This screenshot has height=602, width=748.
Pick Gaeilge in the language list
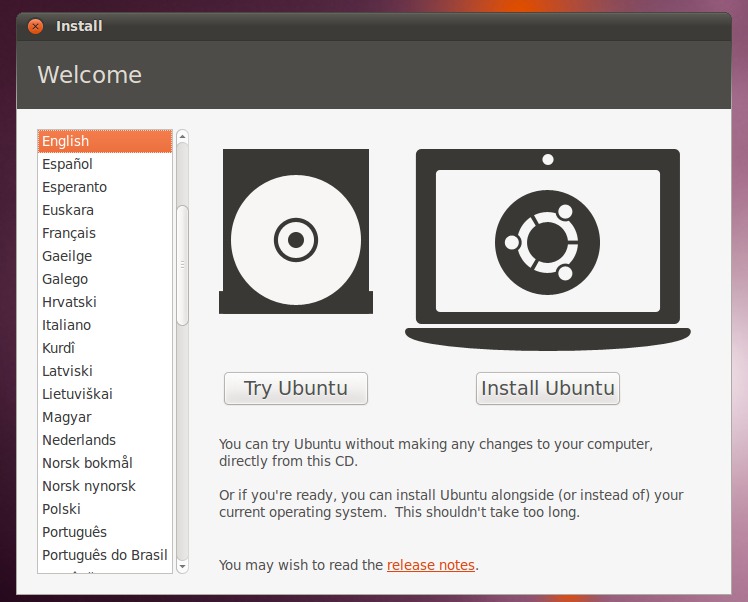[105, 256]
